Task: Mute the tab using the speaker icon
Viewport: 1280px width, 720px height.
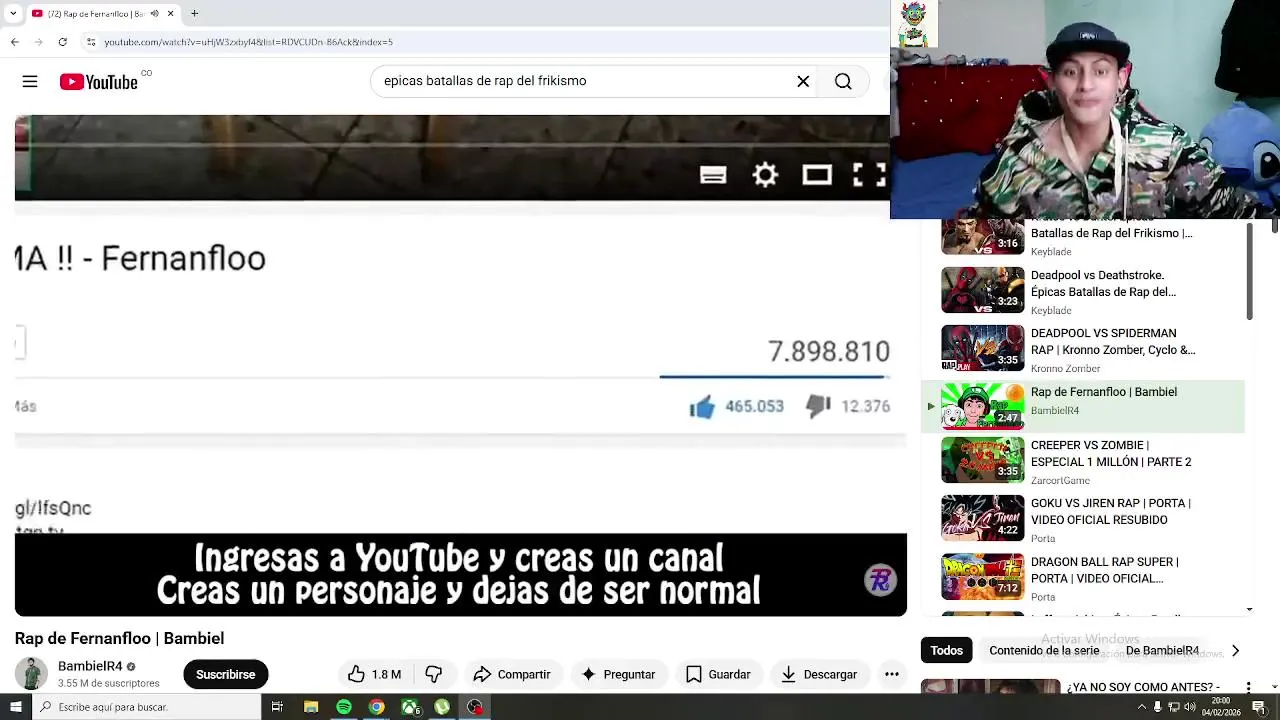Action: click(154, 13)
